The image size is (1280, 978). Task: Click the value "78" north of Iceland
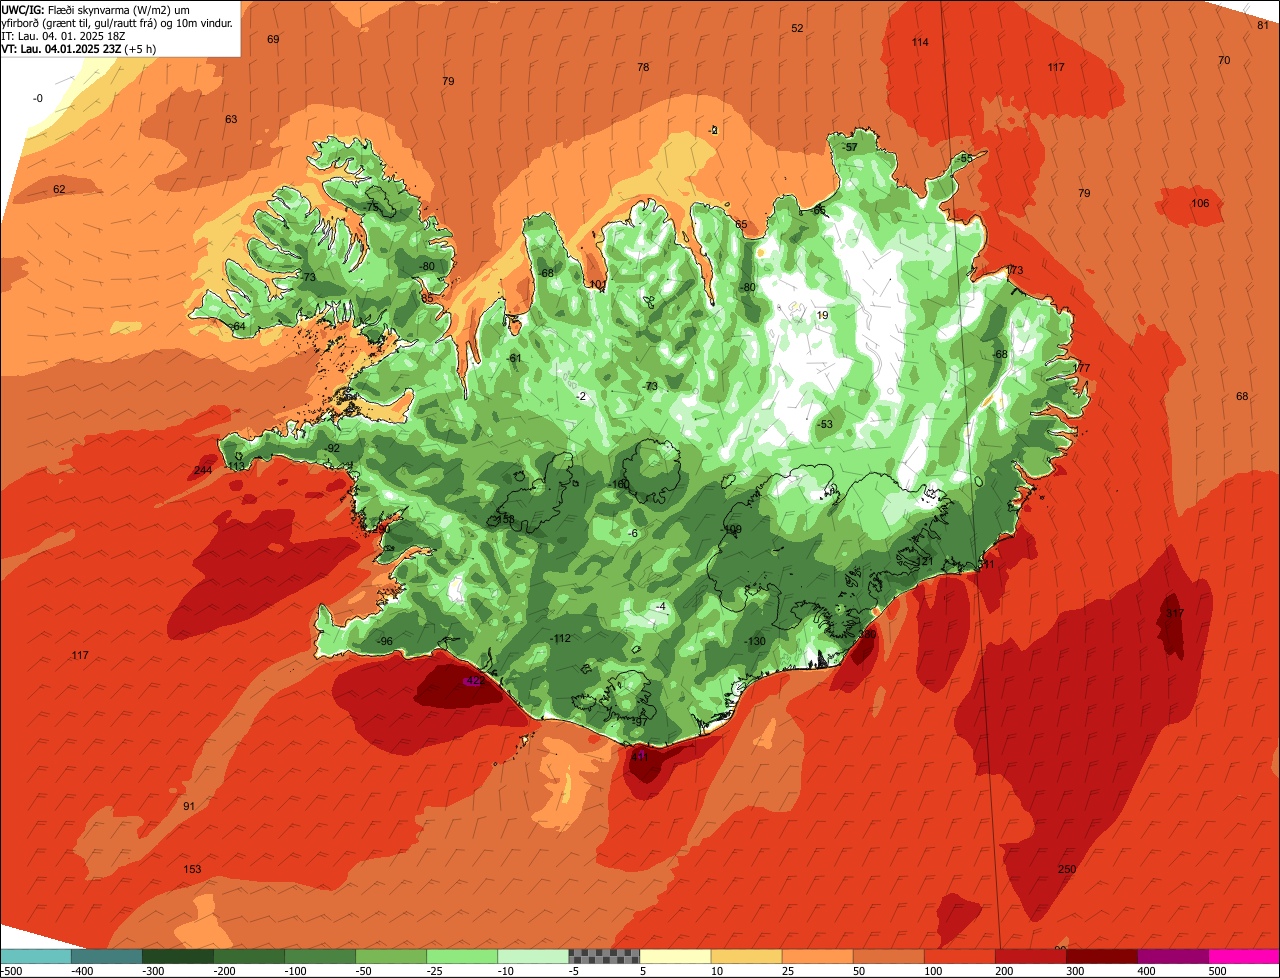643,67
